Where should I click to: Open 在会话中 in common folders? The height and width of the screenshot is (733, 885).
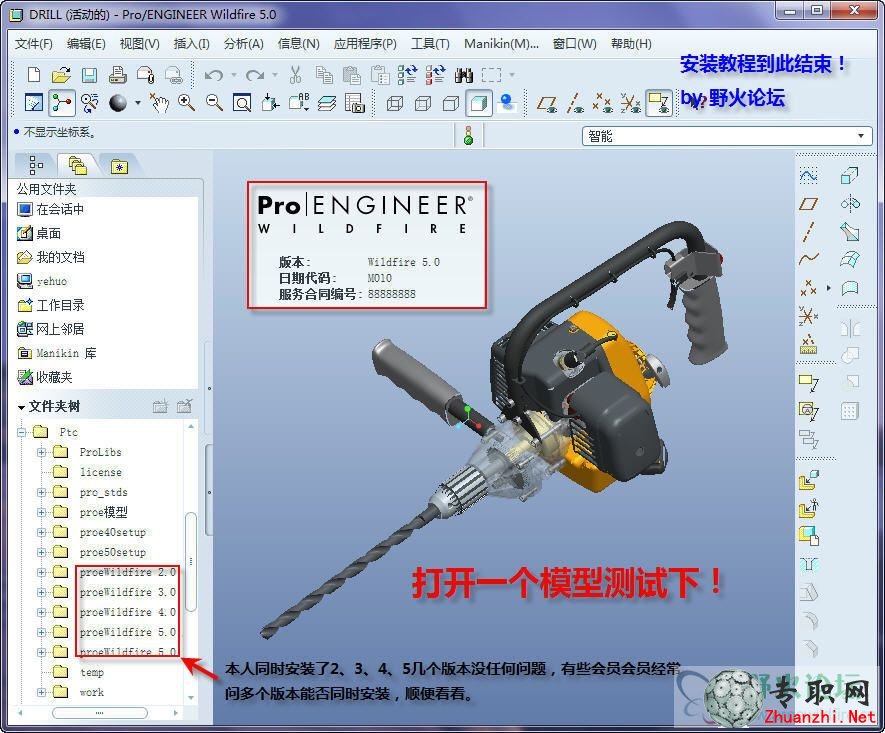(x=51, y=209)
